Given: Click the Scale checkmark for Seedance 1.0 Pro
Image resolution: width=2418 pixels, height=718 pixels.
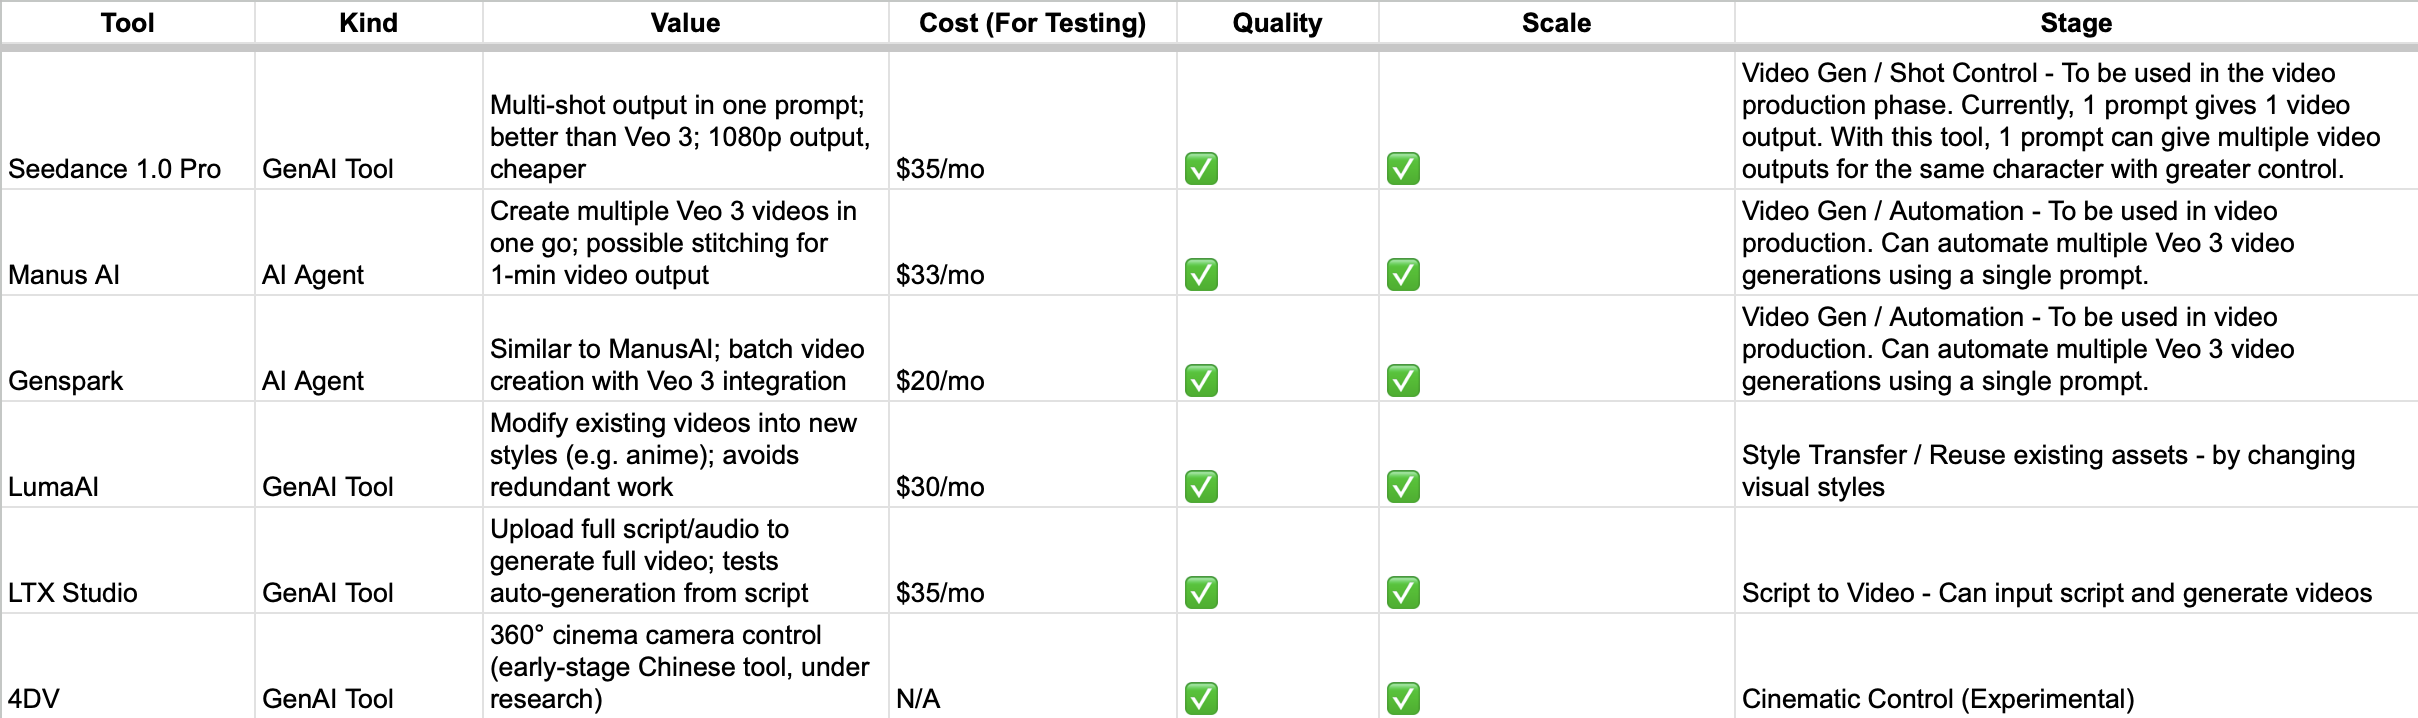Looking at the screenshot, I should coord(1403,169).
